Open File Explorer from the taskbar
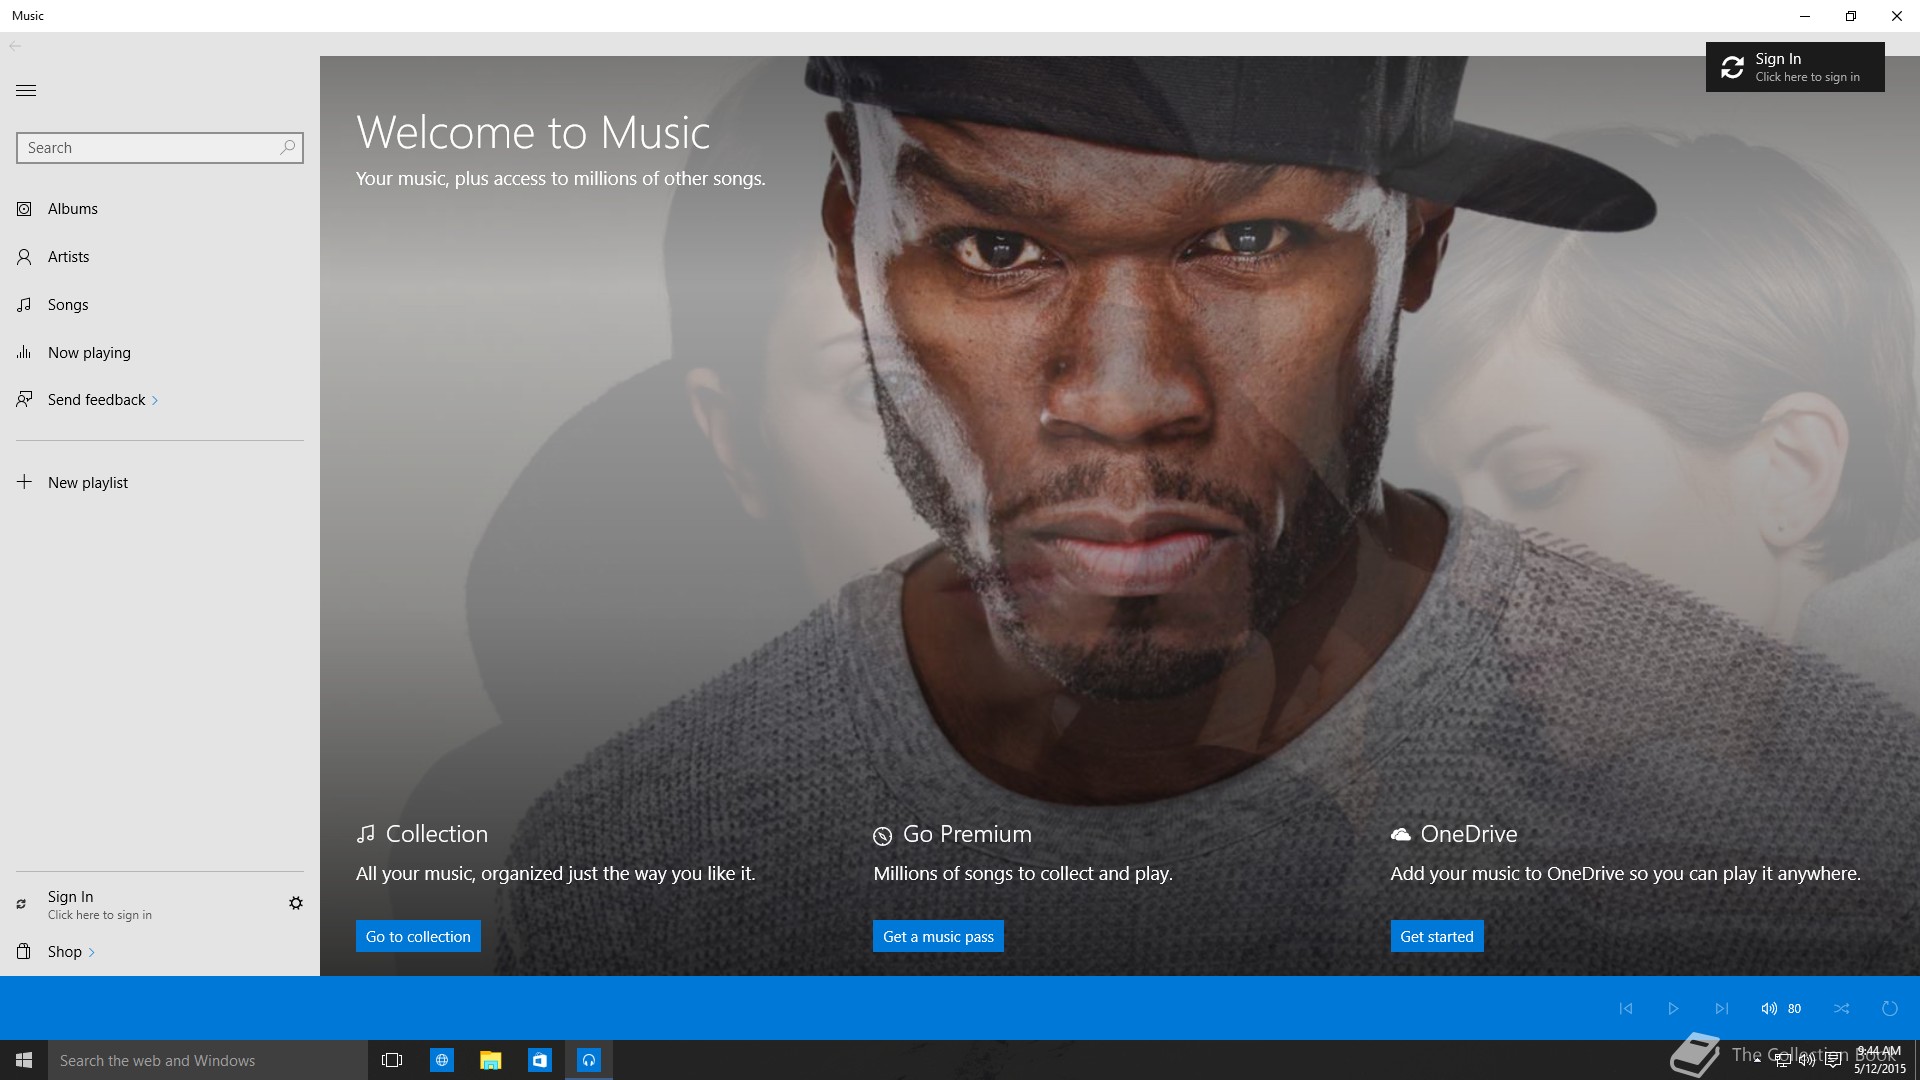The image size is (1920, 1080). (x=490, y=1060)
